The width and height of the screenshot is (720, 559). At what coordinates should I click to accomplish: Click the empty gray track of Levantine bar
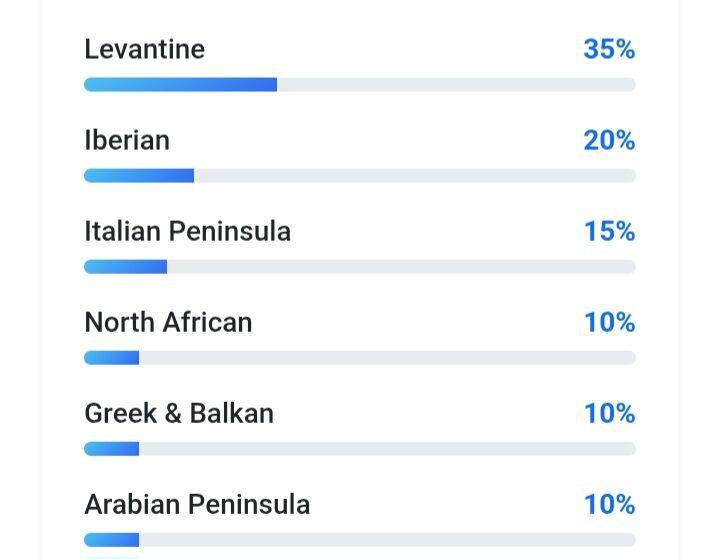point(455,85)
